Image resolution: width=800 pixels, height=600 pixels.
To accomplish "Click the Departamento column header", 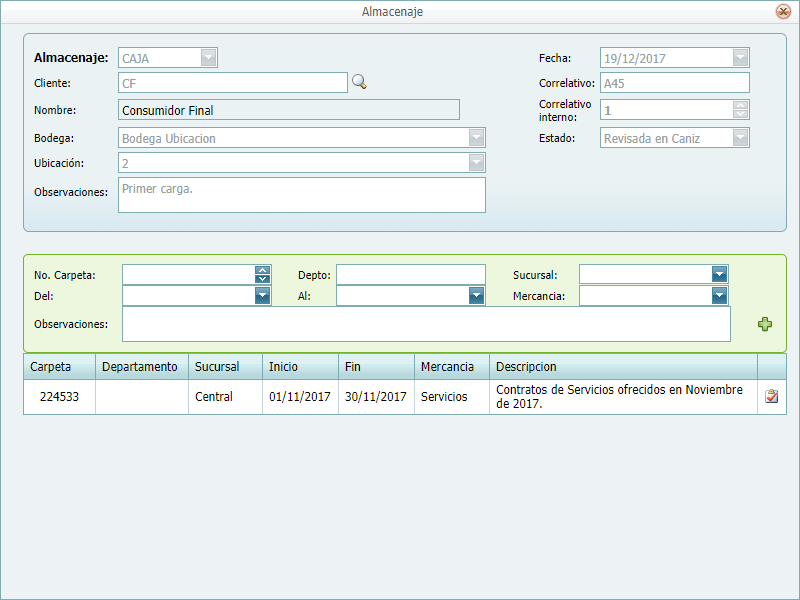I will tap(141, 367).
